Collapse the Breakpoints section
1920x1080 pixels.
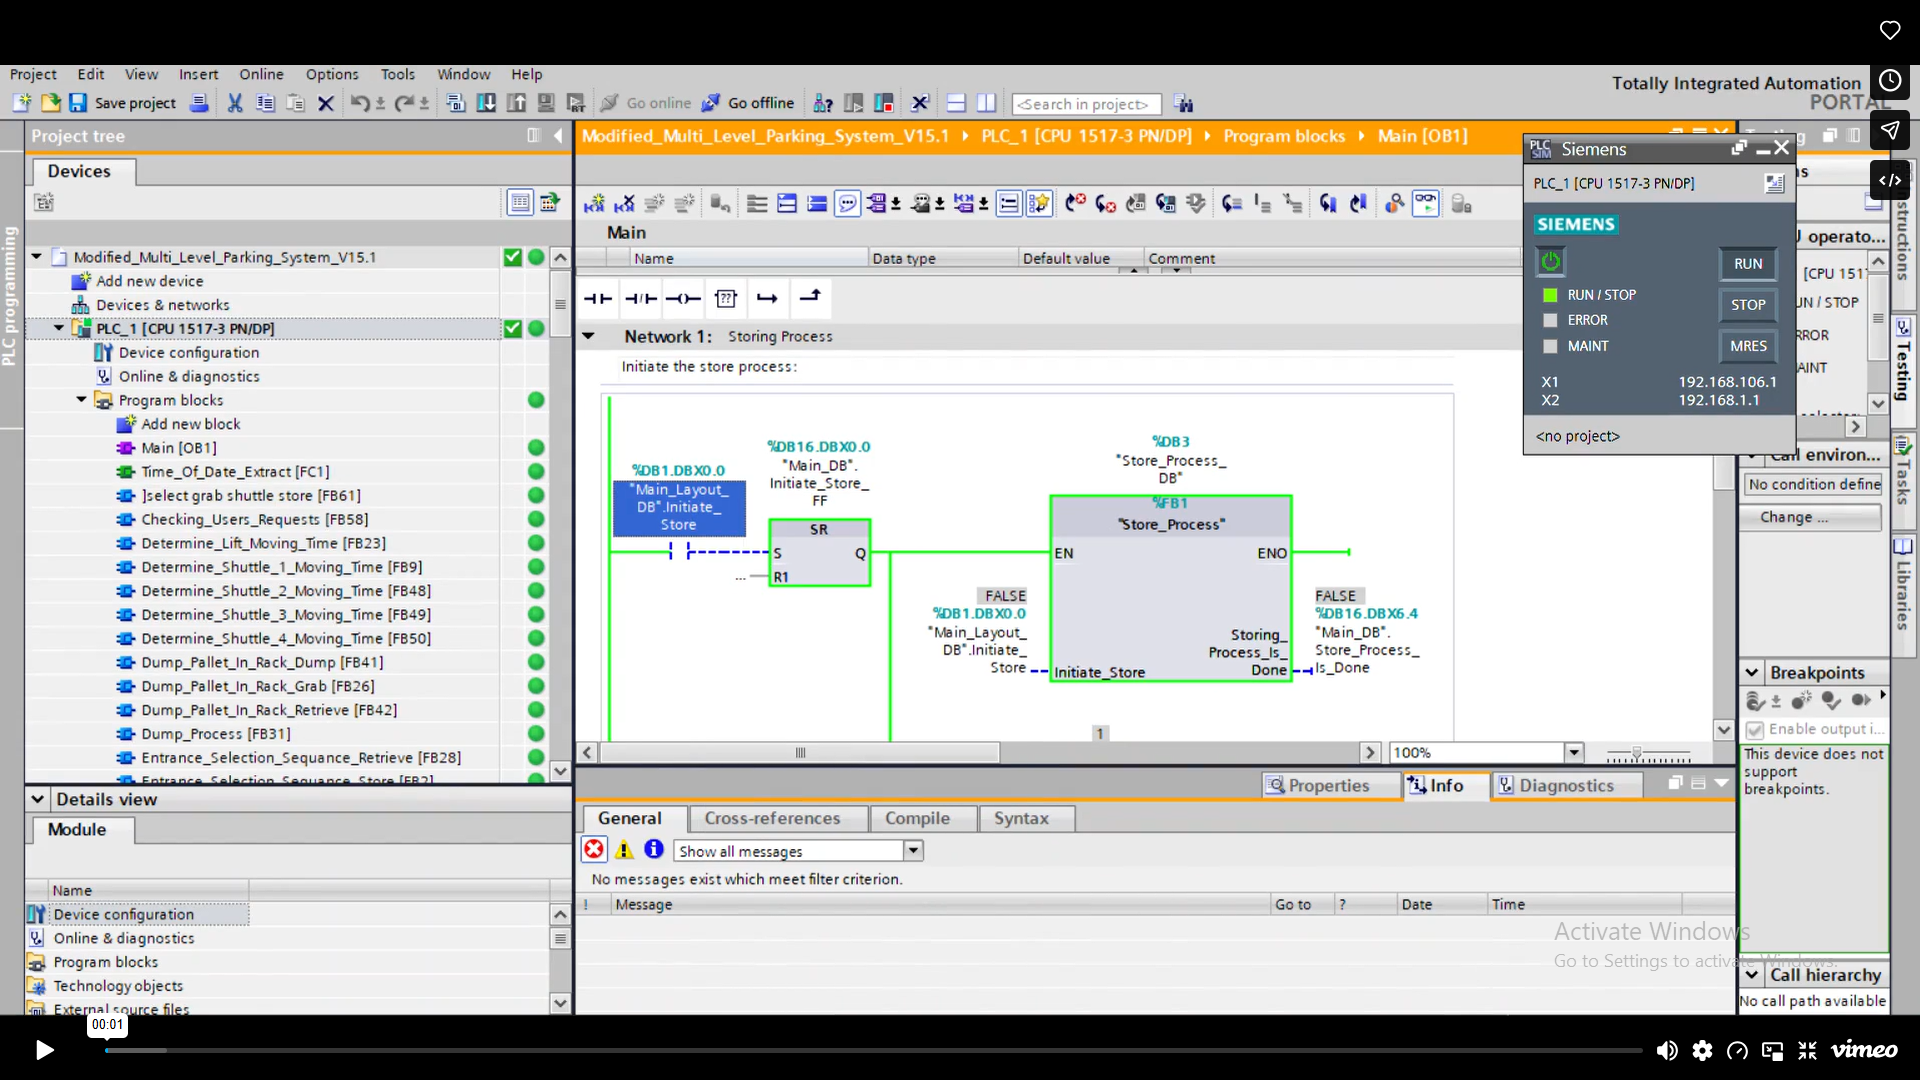point(1752,673)
